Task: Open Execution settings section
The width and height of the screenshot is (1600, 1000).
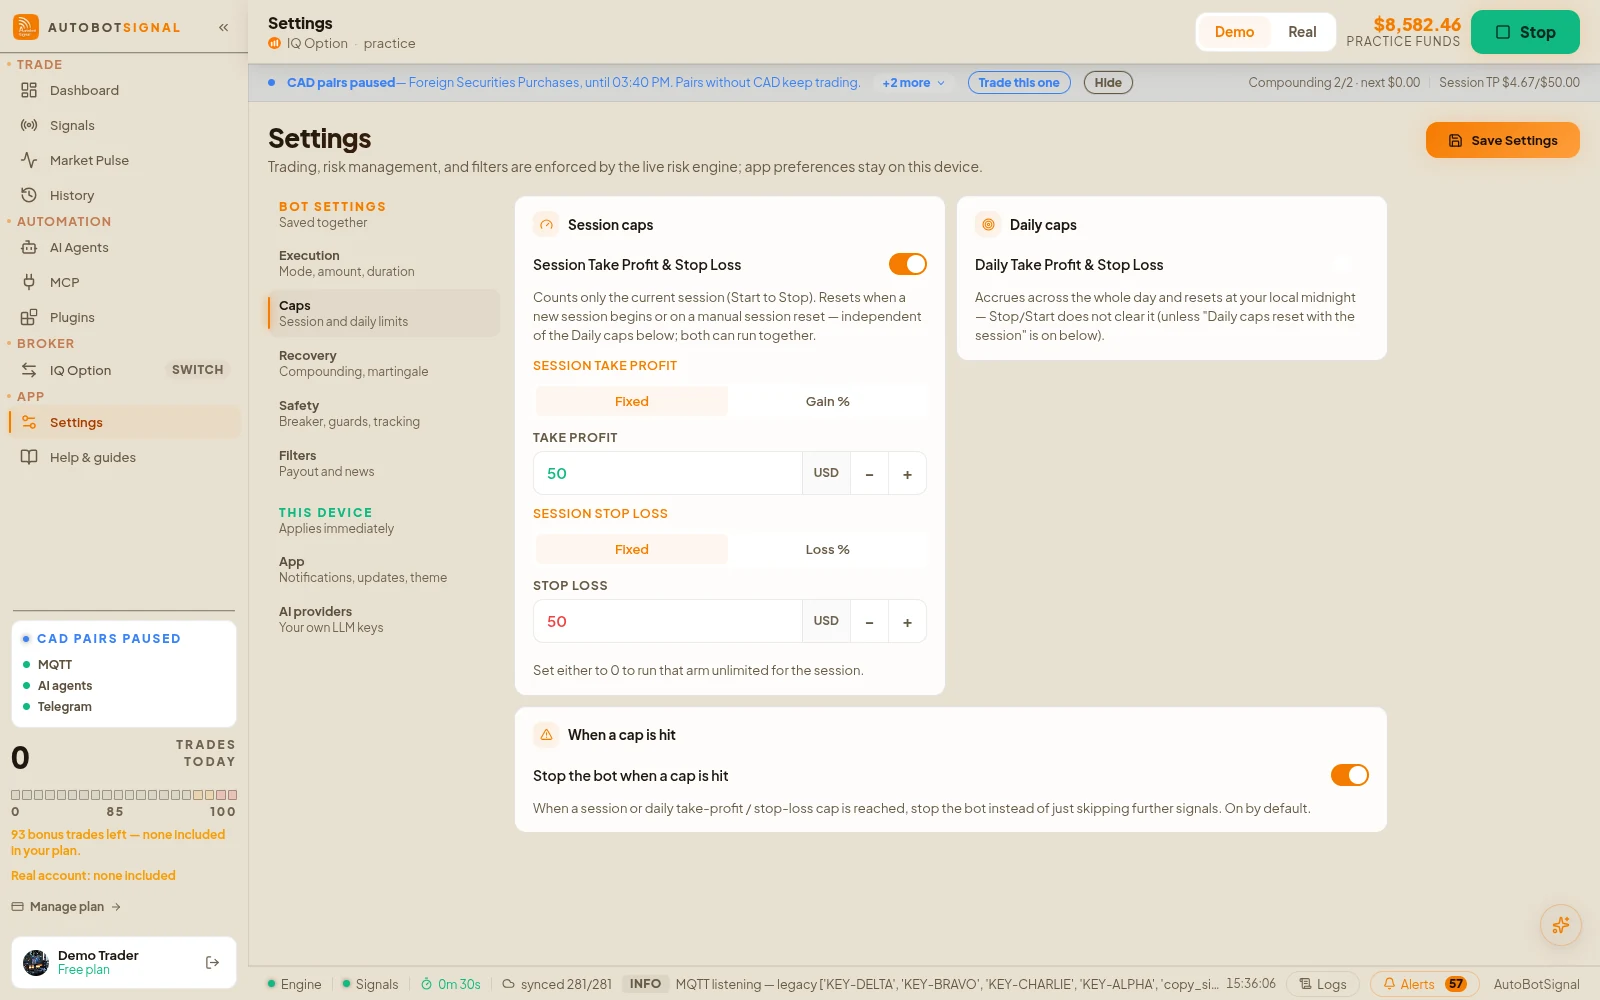Action: [383, 263]
